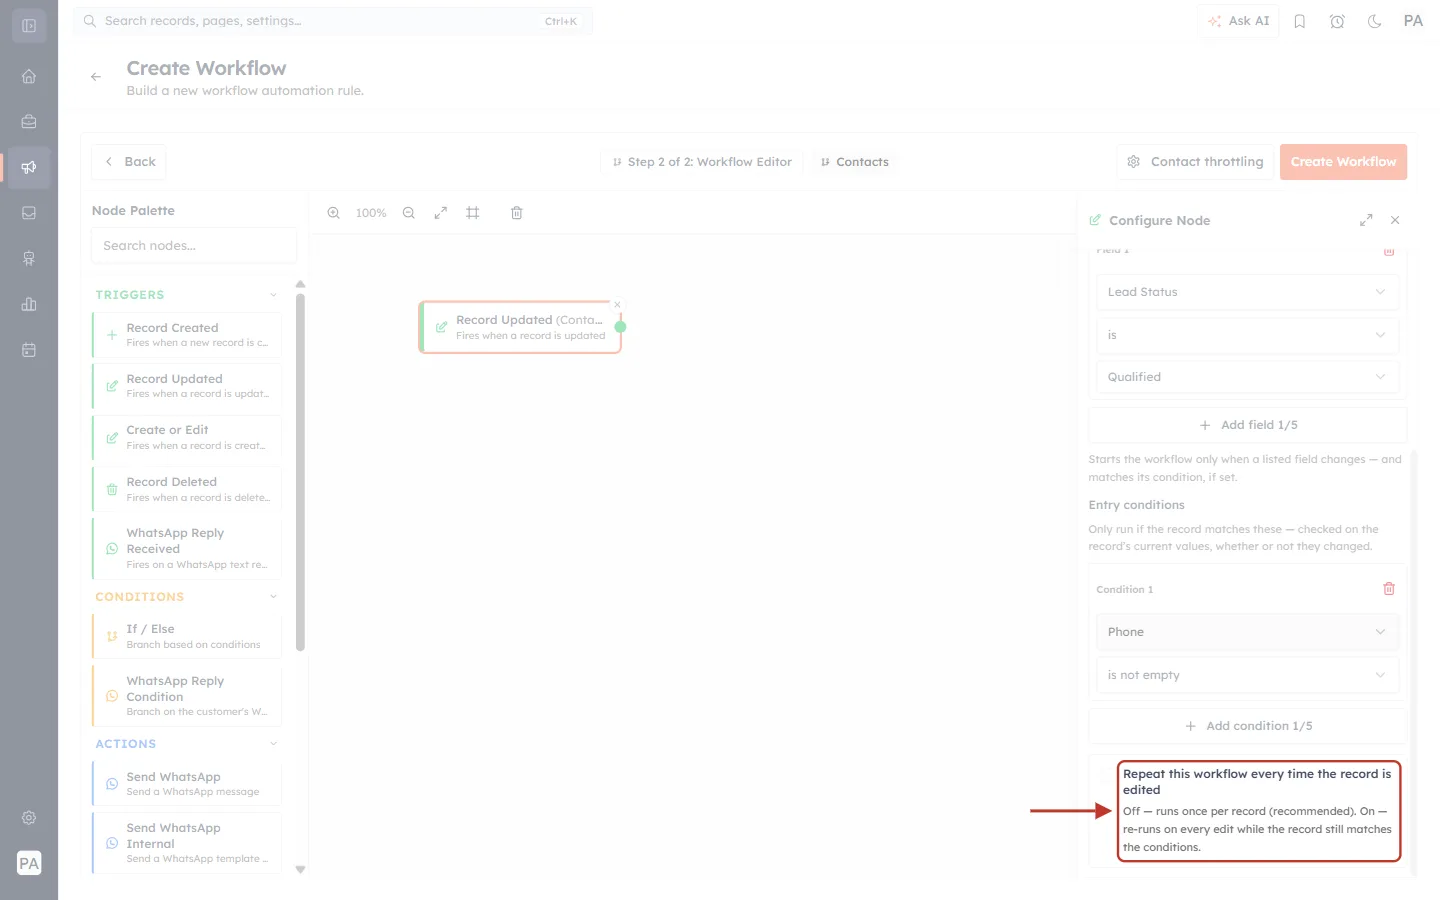Image resolution: width=1440 pixels, height=900 pixels.
Task: Open the alarm clock reminders icon
Action: click(1337, 21)
